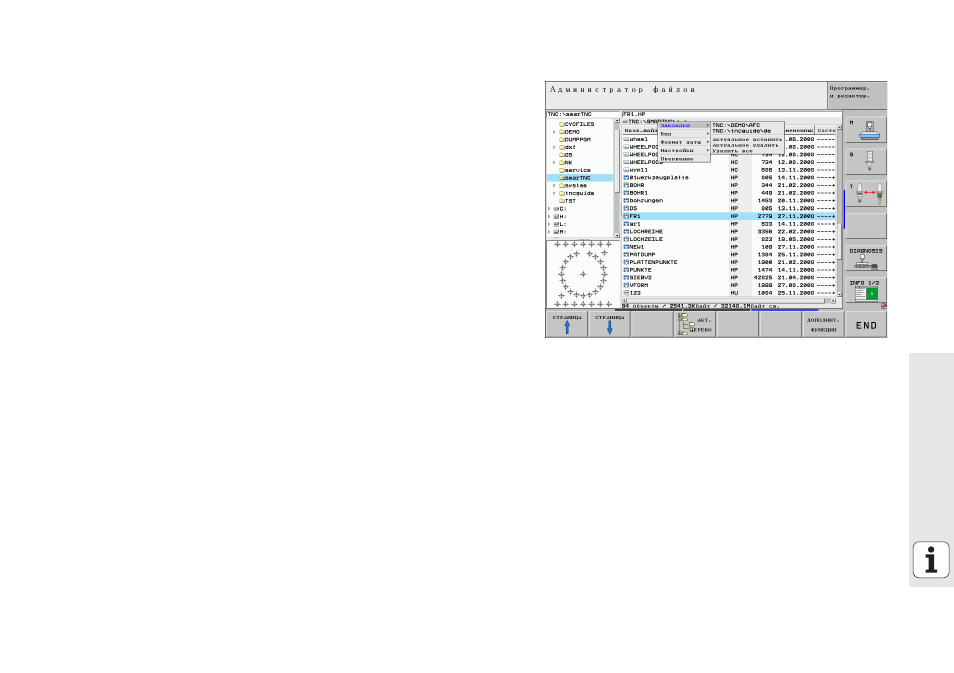
Task: Click the page down blue arrow softkey
Action: pos(609,324)
